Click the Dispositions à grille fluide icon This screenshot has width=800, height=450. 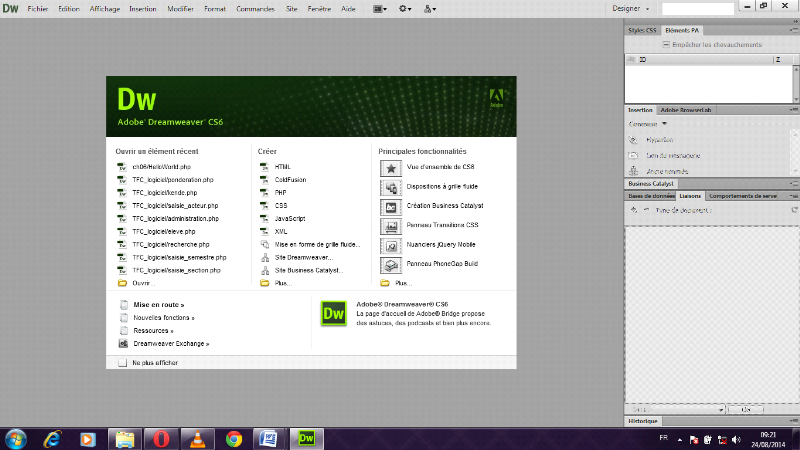(x=390, y=187)
